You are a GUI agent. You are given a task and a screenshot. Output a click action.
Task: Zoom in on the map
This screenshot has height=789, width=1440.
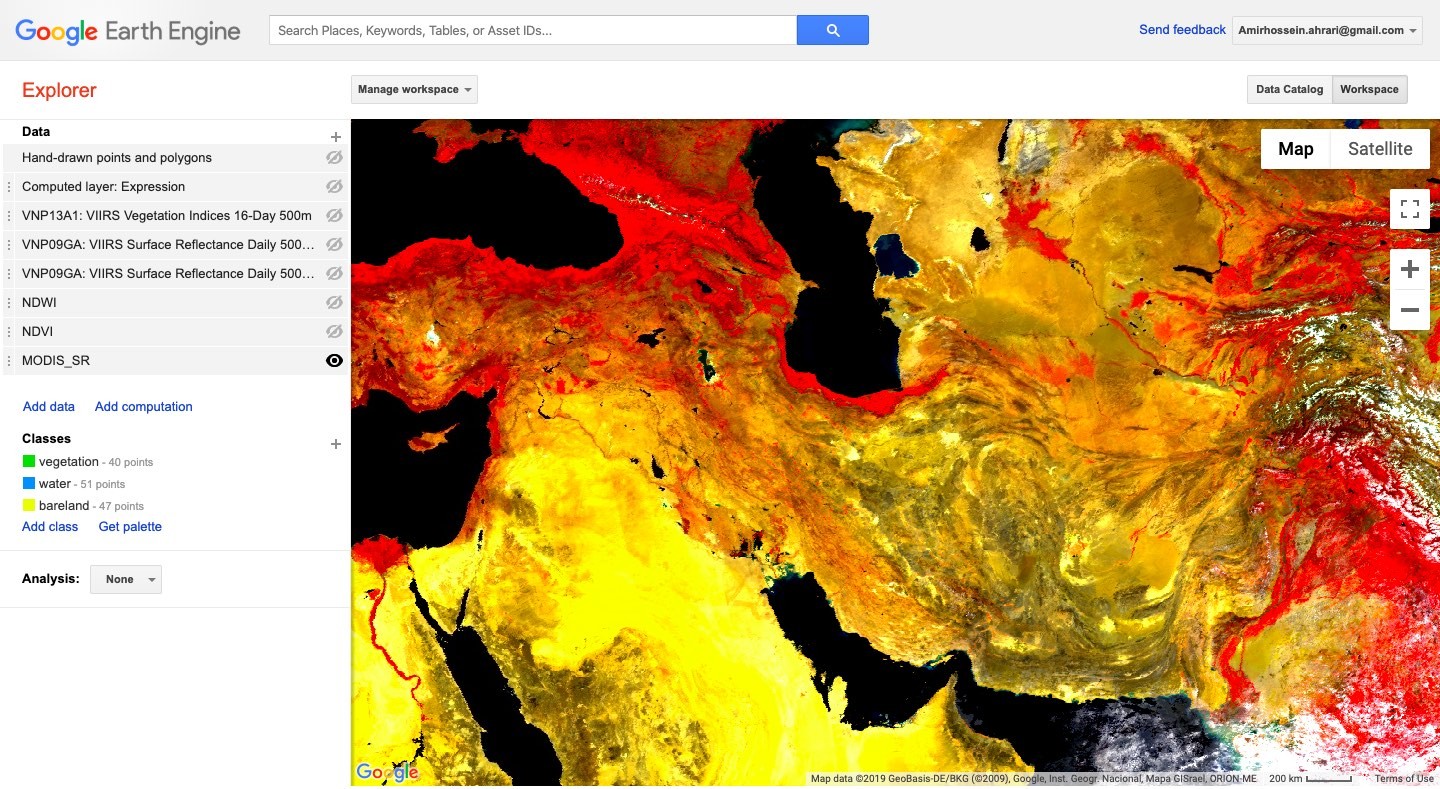(1409, 268)
